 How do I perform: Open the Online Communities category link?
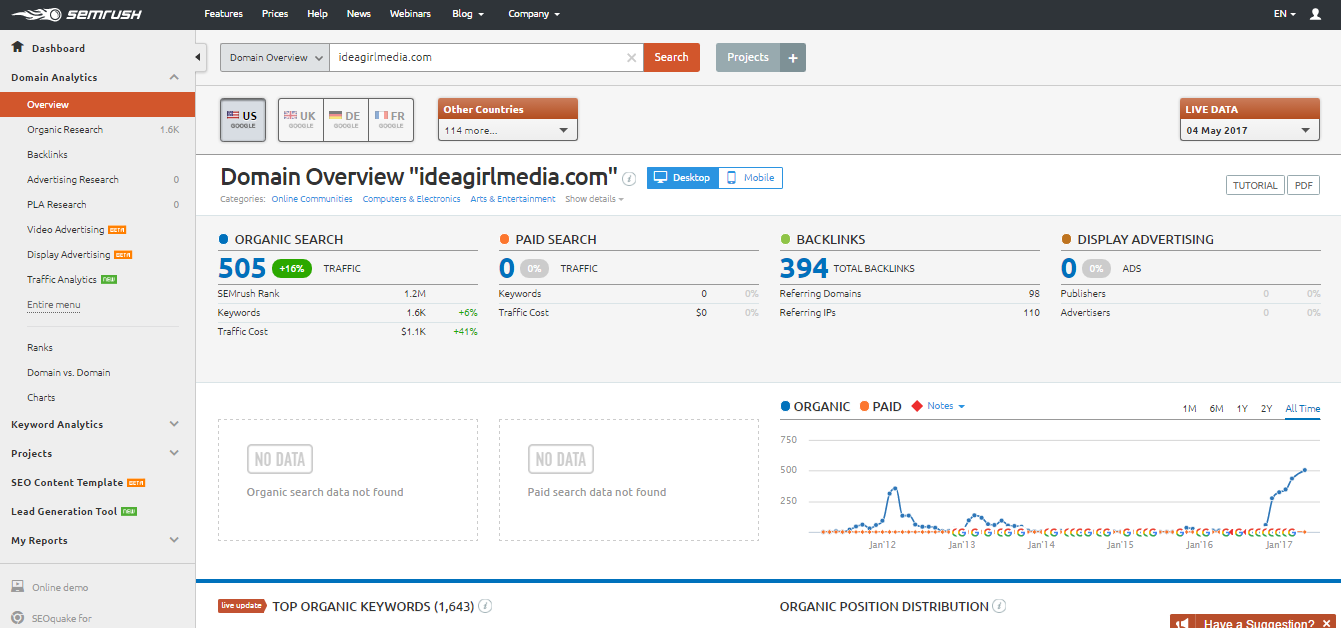[312, 199]
